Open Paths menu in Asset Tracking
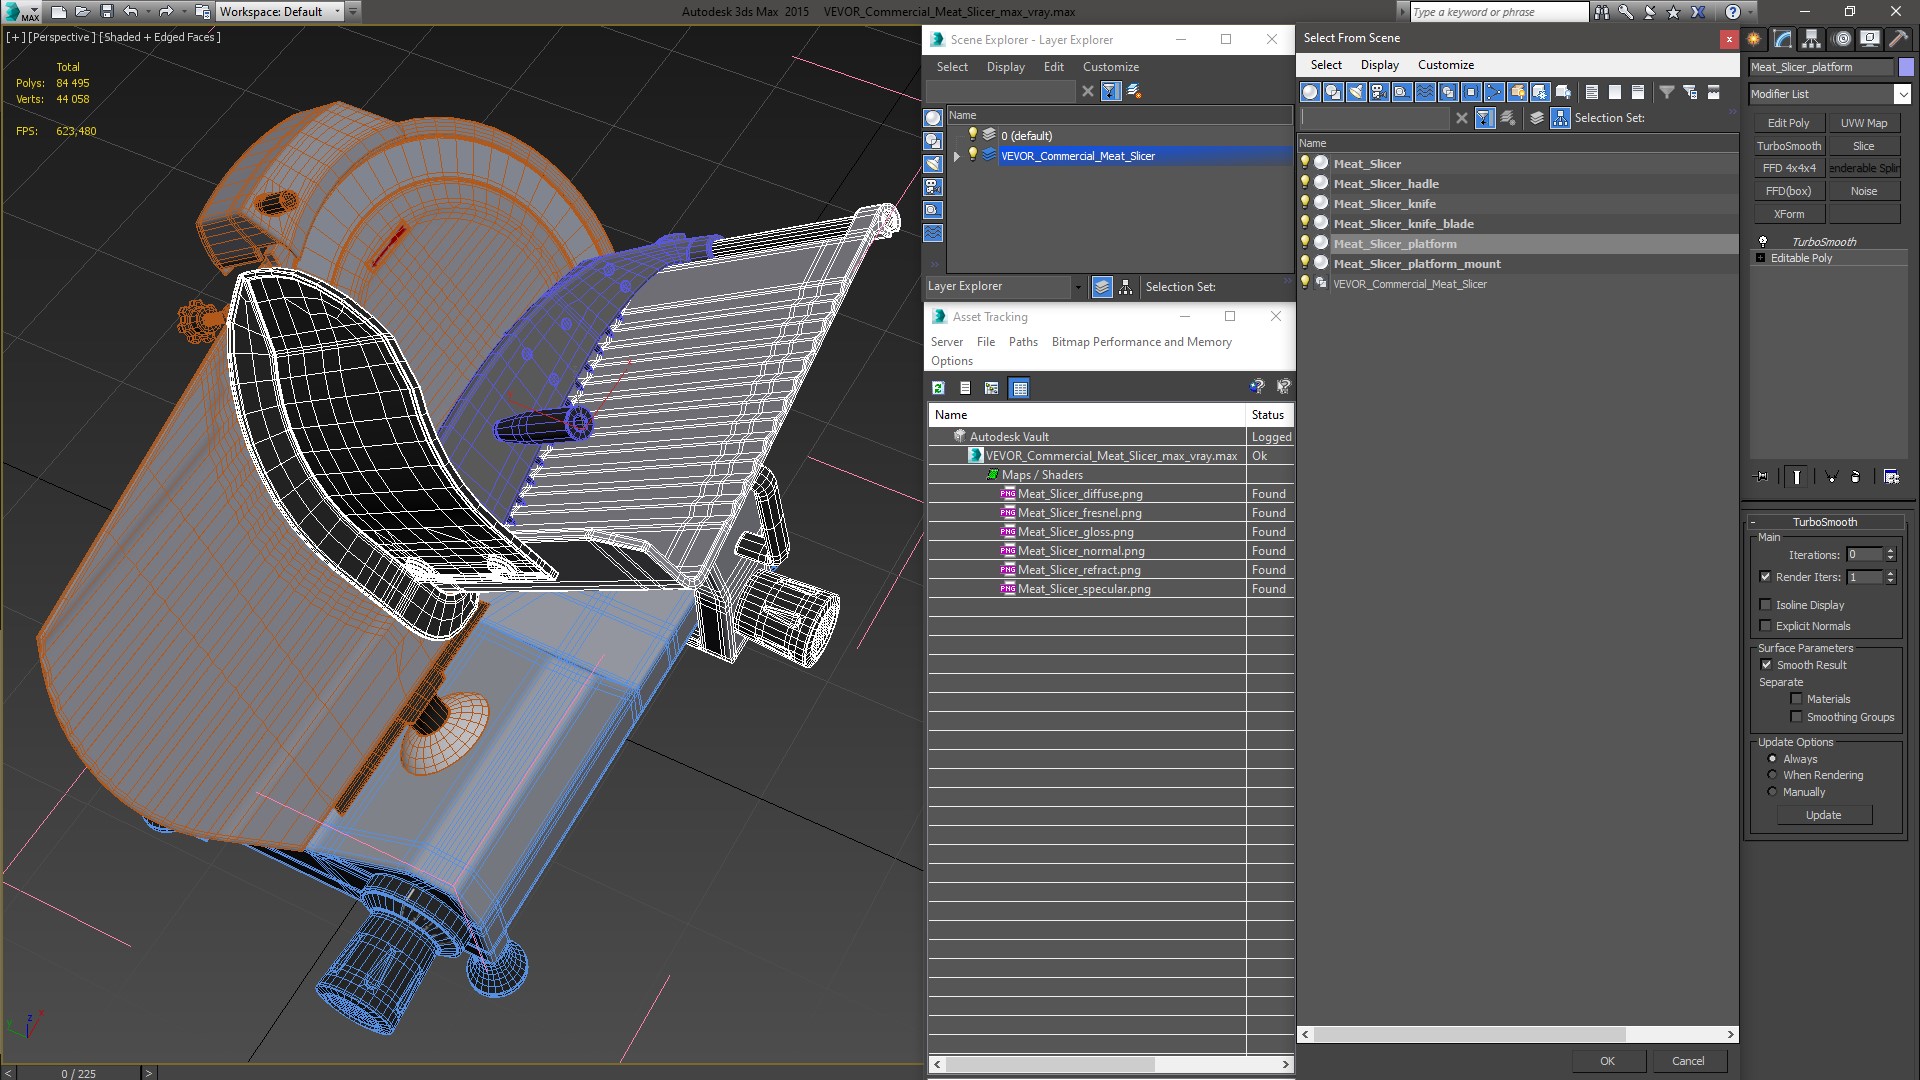 tap(1023, 342)
